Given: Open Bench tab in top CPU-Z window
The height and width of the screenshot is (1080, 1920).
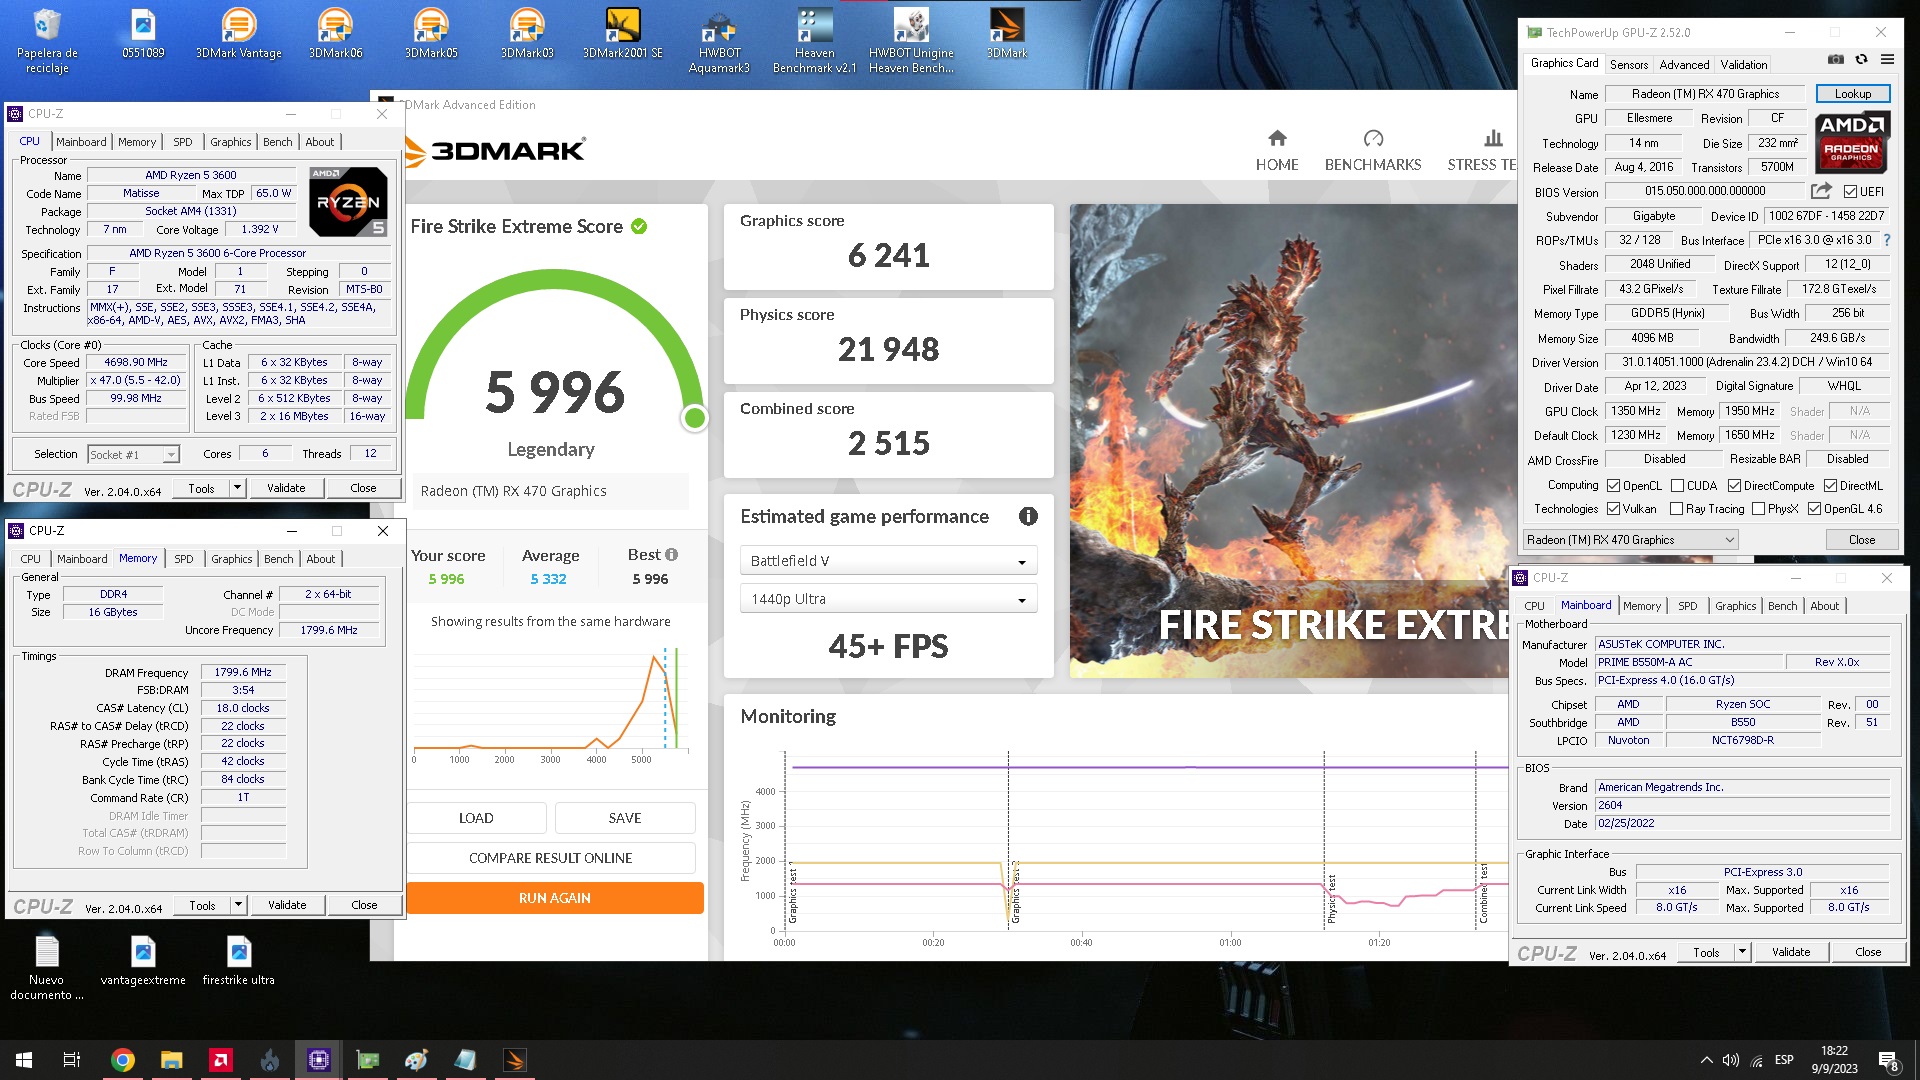Looking at the screenshot, I should [x=278, y=142].
